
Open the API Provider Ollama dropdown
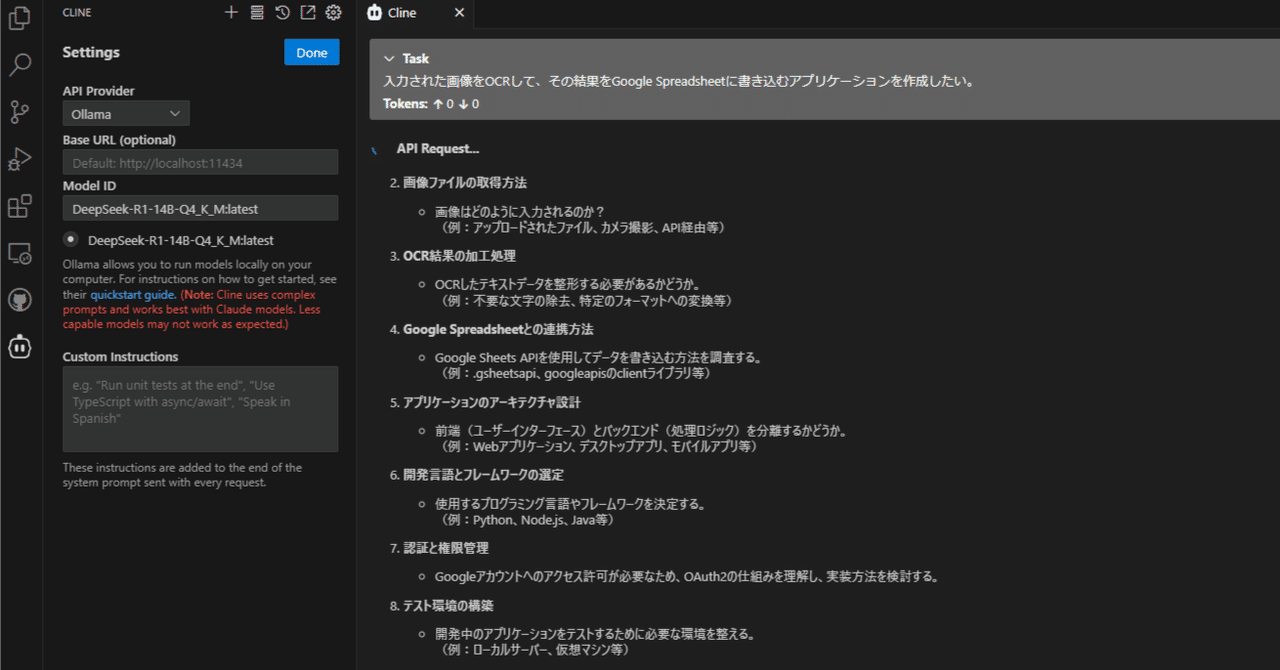click(126, 113)
